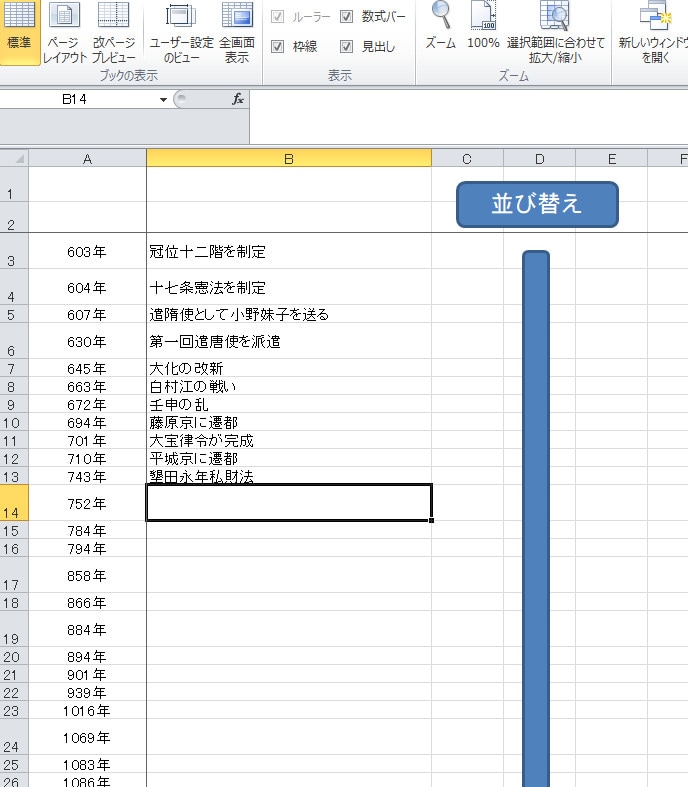Select column C header
Viewport: 688px width, 787px height.
pos(467,159)
